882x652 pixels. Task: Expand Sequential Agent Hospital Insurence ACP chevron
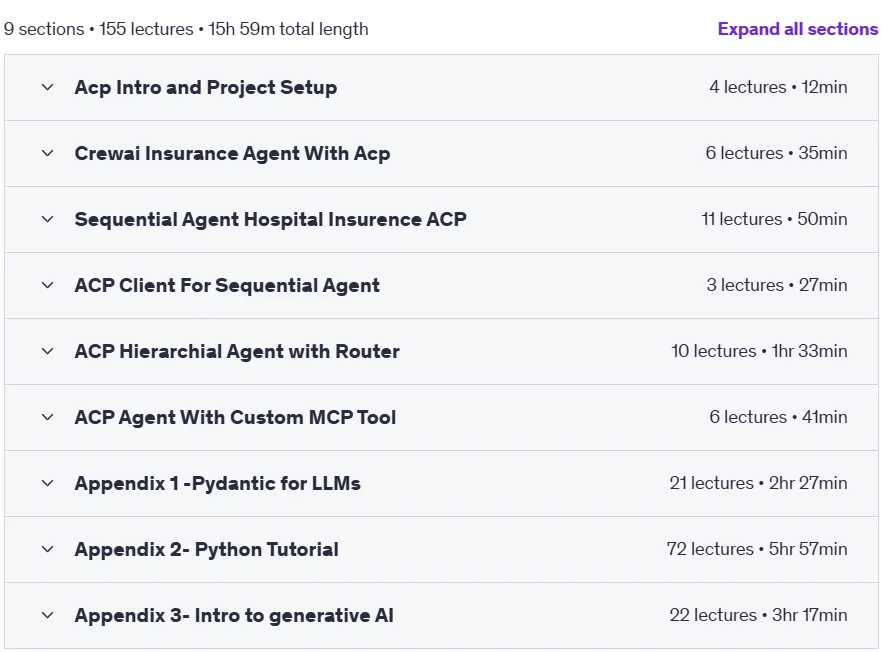point(48,219)
